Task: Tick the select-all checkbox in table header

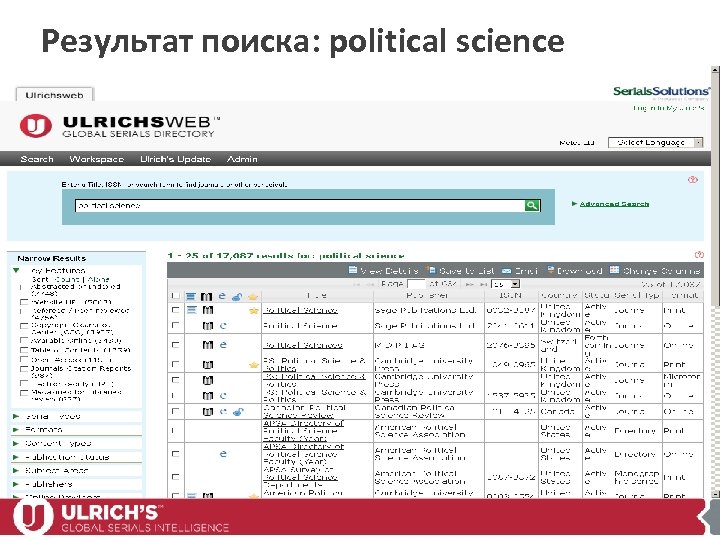Action: click(175, 296)
